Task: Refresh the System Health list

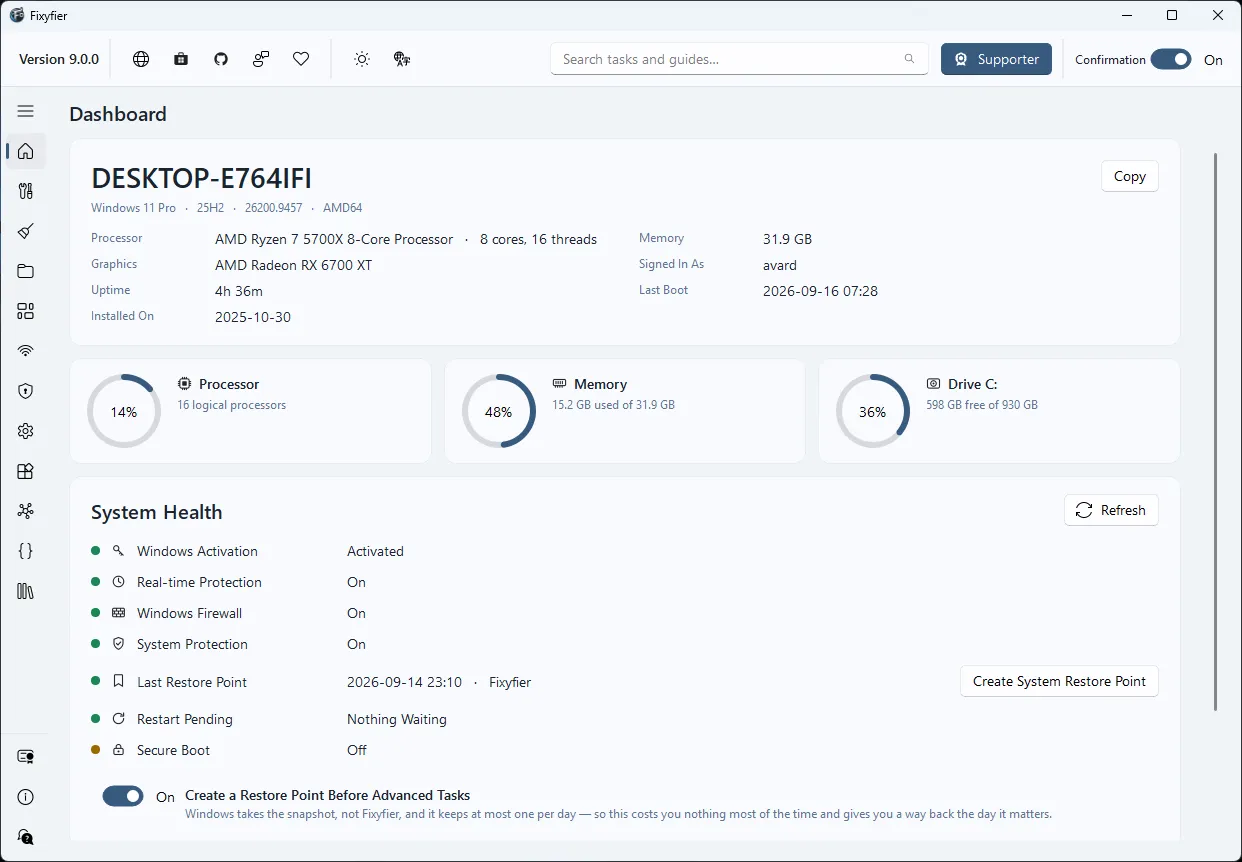Action: pos(1111,510)
